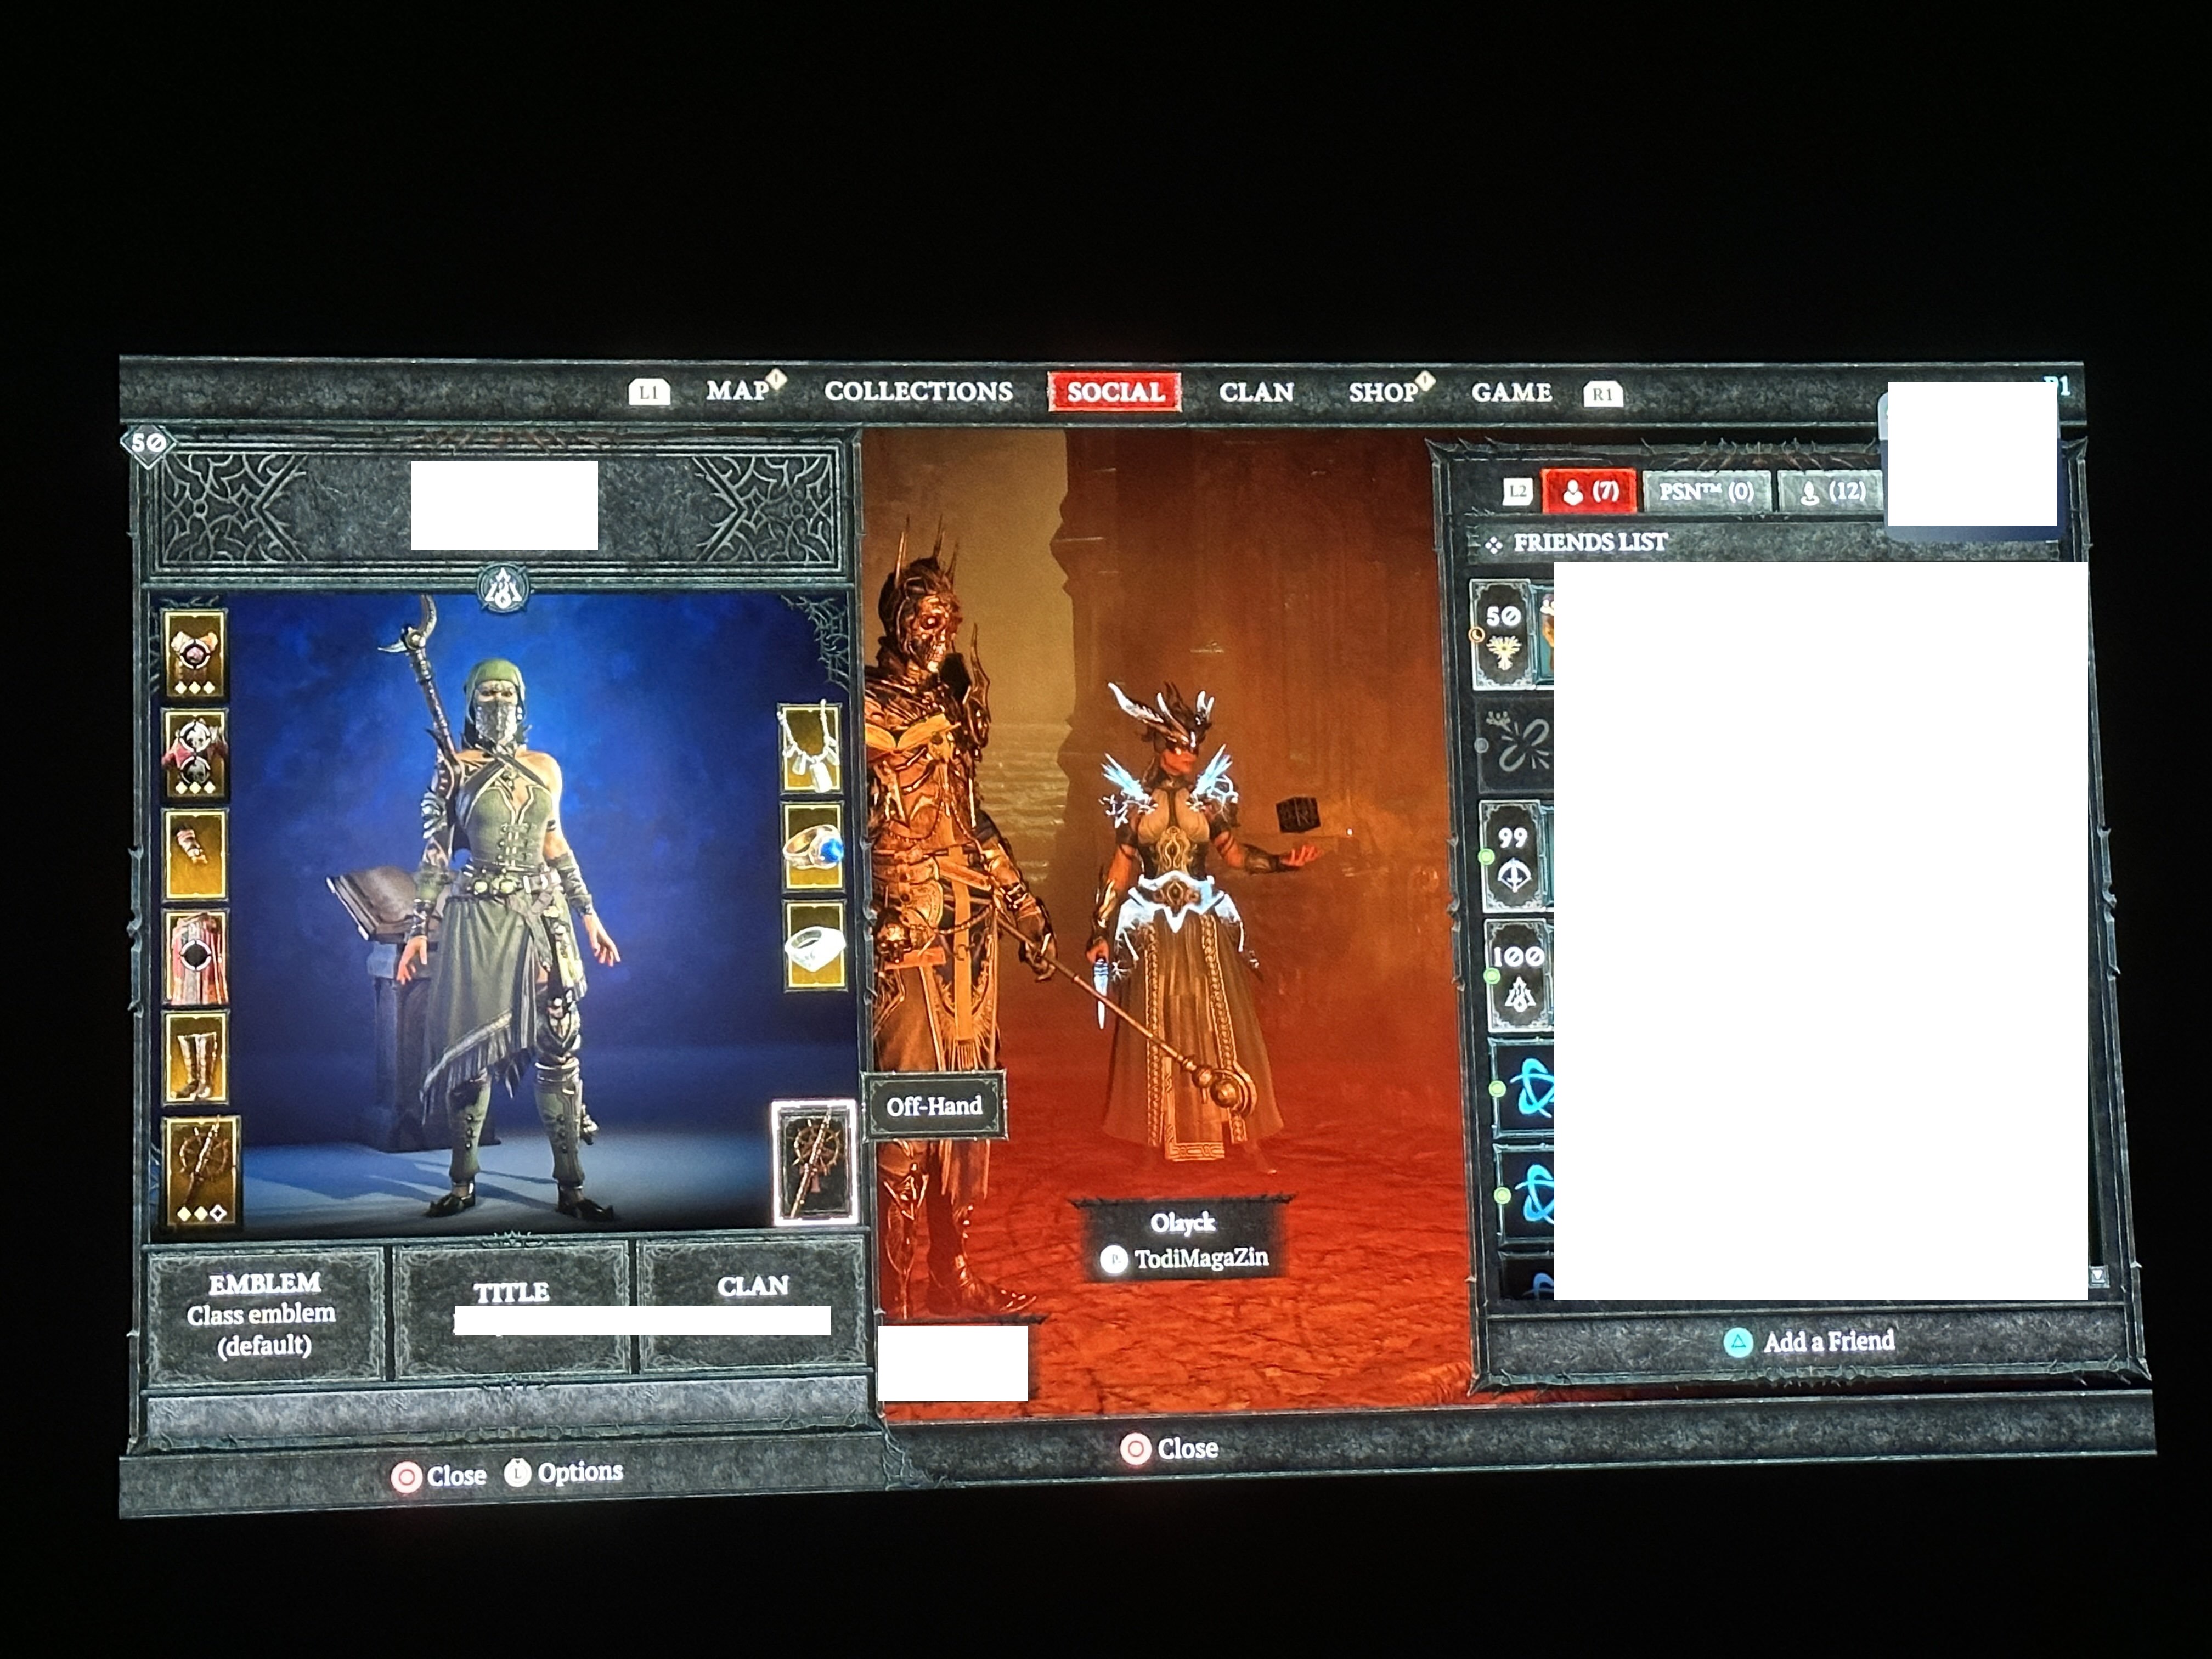
Task: Click the FRIENDS LIST header
Action: tap(1589, 542)
